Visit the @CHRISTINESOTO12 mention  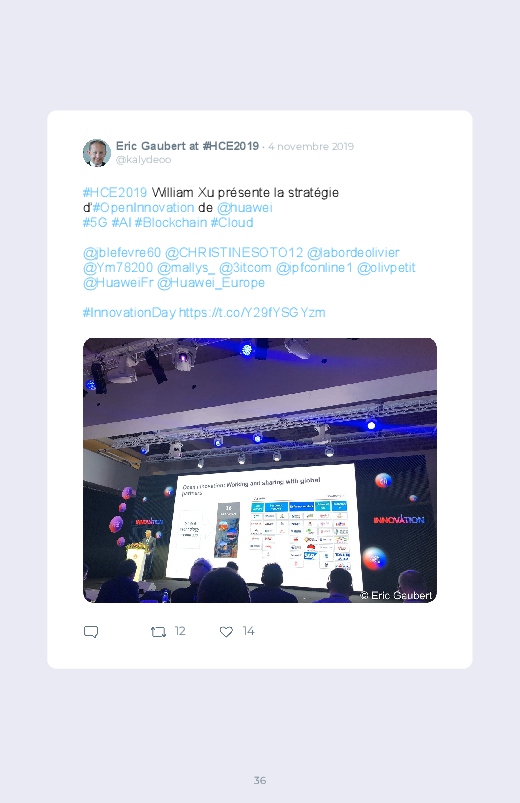[234, 252]
